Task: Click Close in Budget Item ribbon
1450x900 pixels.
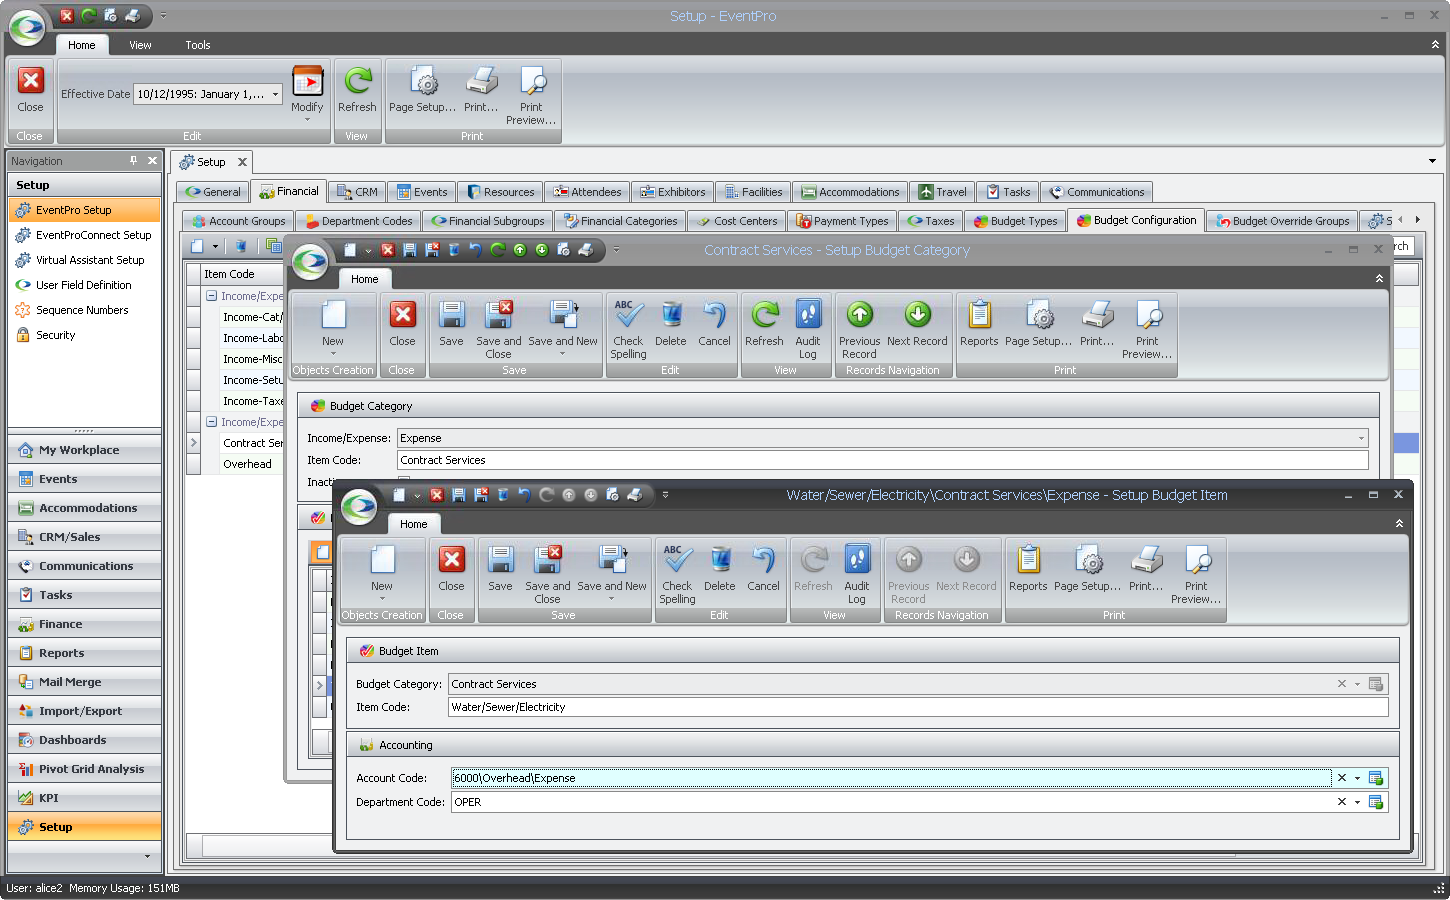Action: (451, 570)
